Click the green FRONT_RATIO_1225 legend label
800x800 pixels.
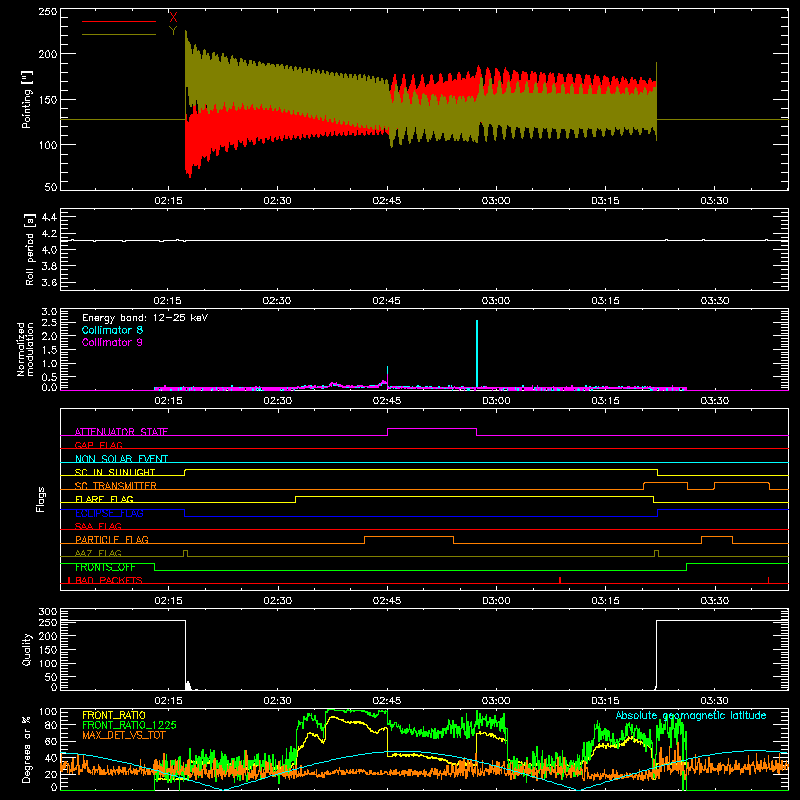click(x=129, y=725)
